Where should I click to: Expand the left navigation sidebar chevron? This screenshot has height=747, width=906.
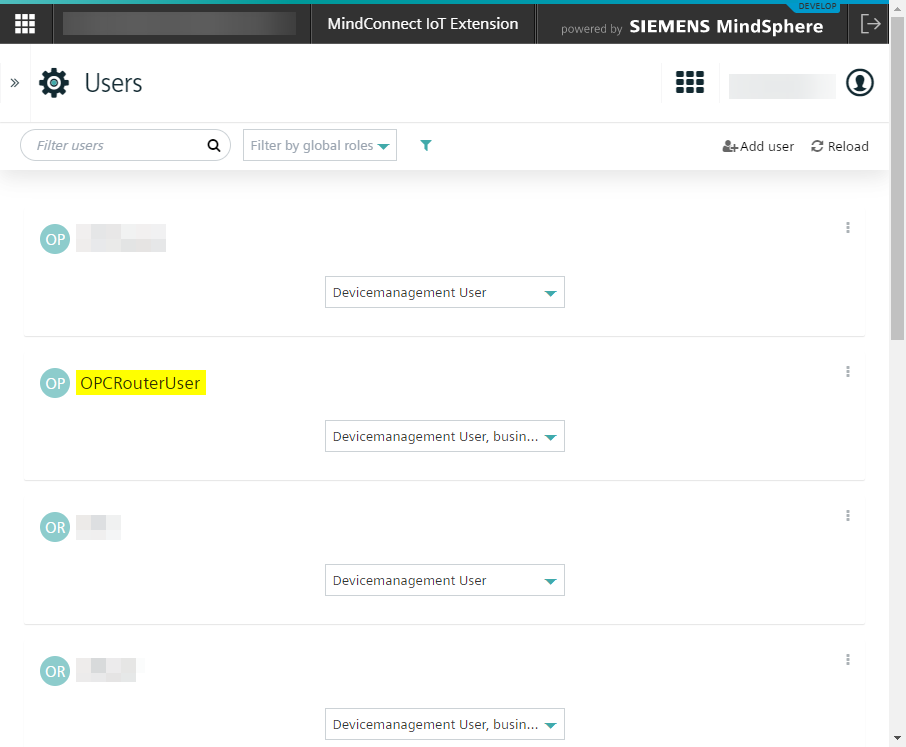15,83
